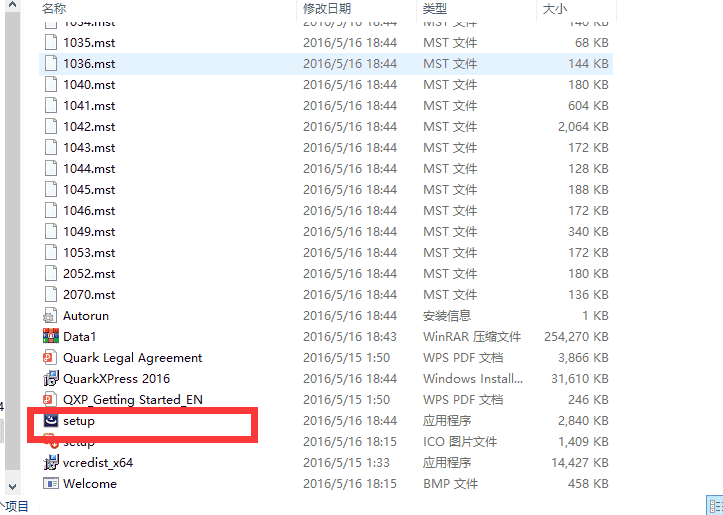Click the Quark Legal Agreement PDF icon
The width and height of the screenshot is (723, 515).
click(50, 357)
